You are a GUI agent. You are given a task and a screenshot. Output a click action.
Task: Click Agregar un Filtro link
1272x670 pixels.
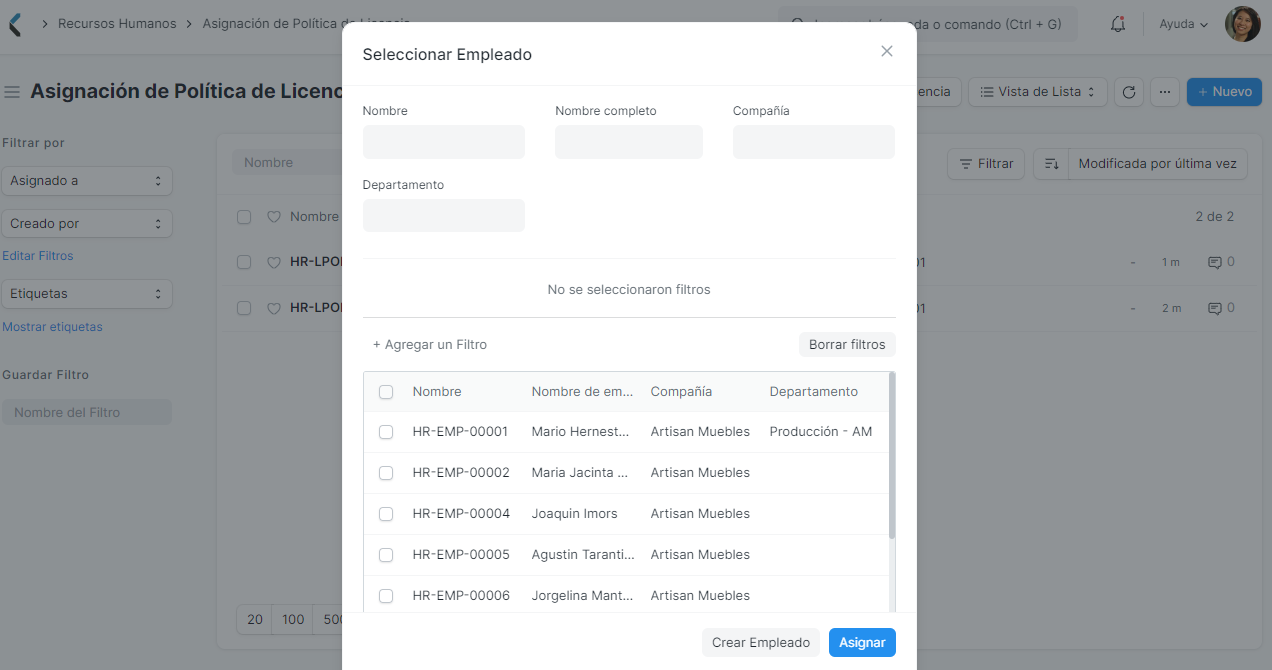(x=430, y=345)
